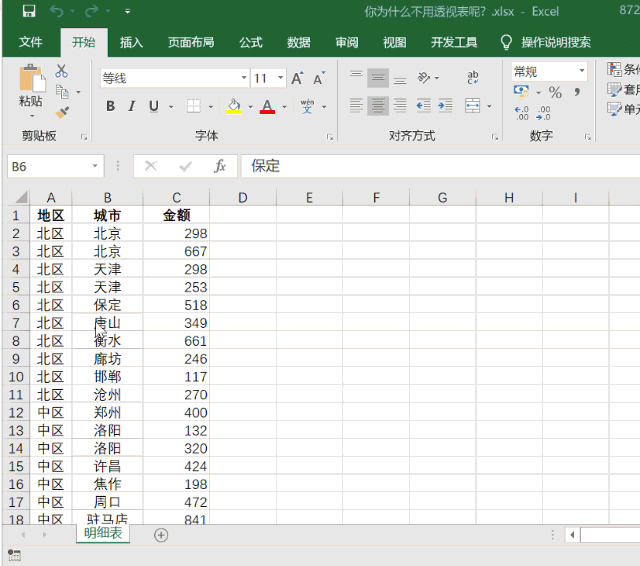This screenshot has height=566, width=640.
Task: Open the font name 等线 dropdown
Action: click(x=244, y=78)
